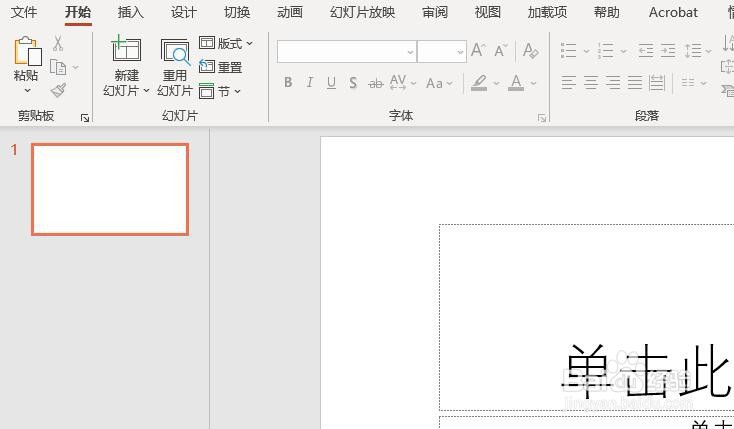Viewport: 734px width, 429px height.
Task: Increase the list indent level
Action: pos(668,50)
